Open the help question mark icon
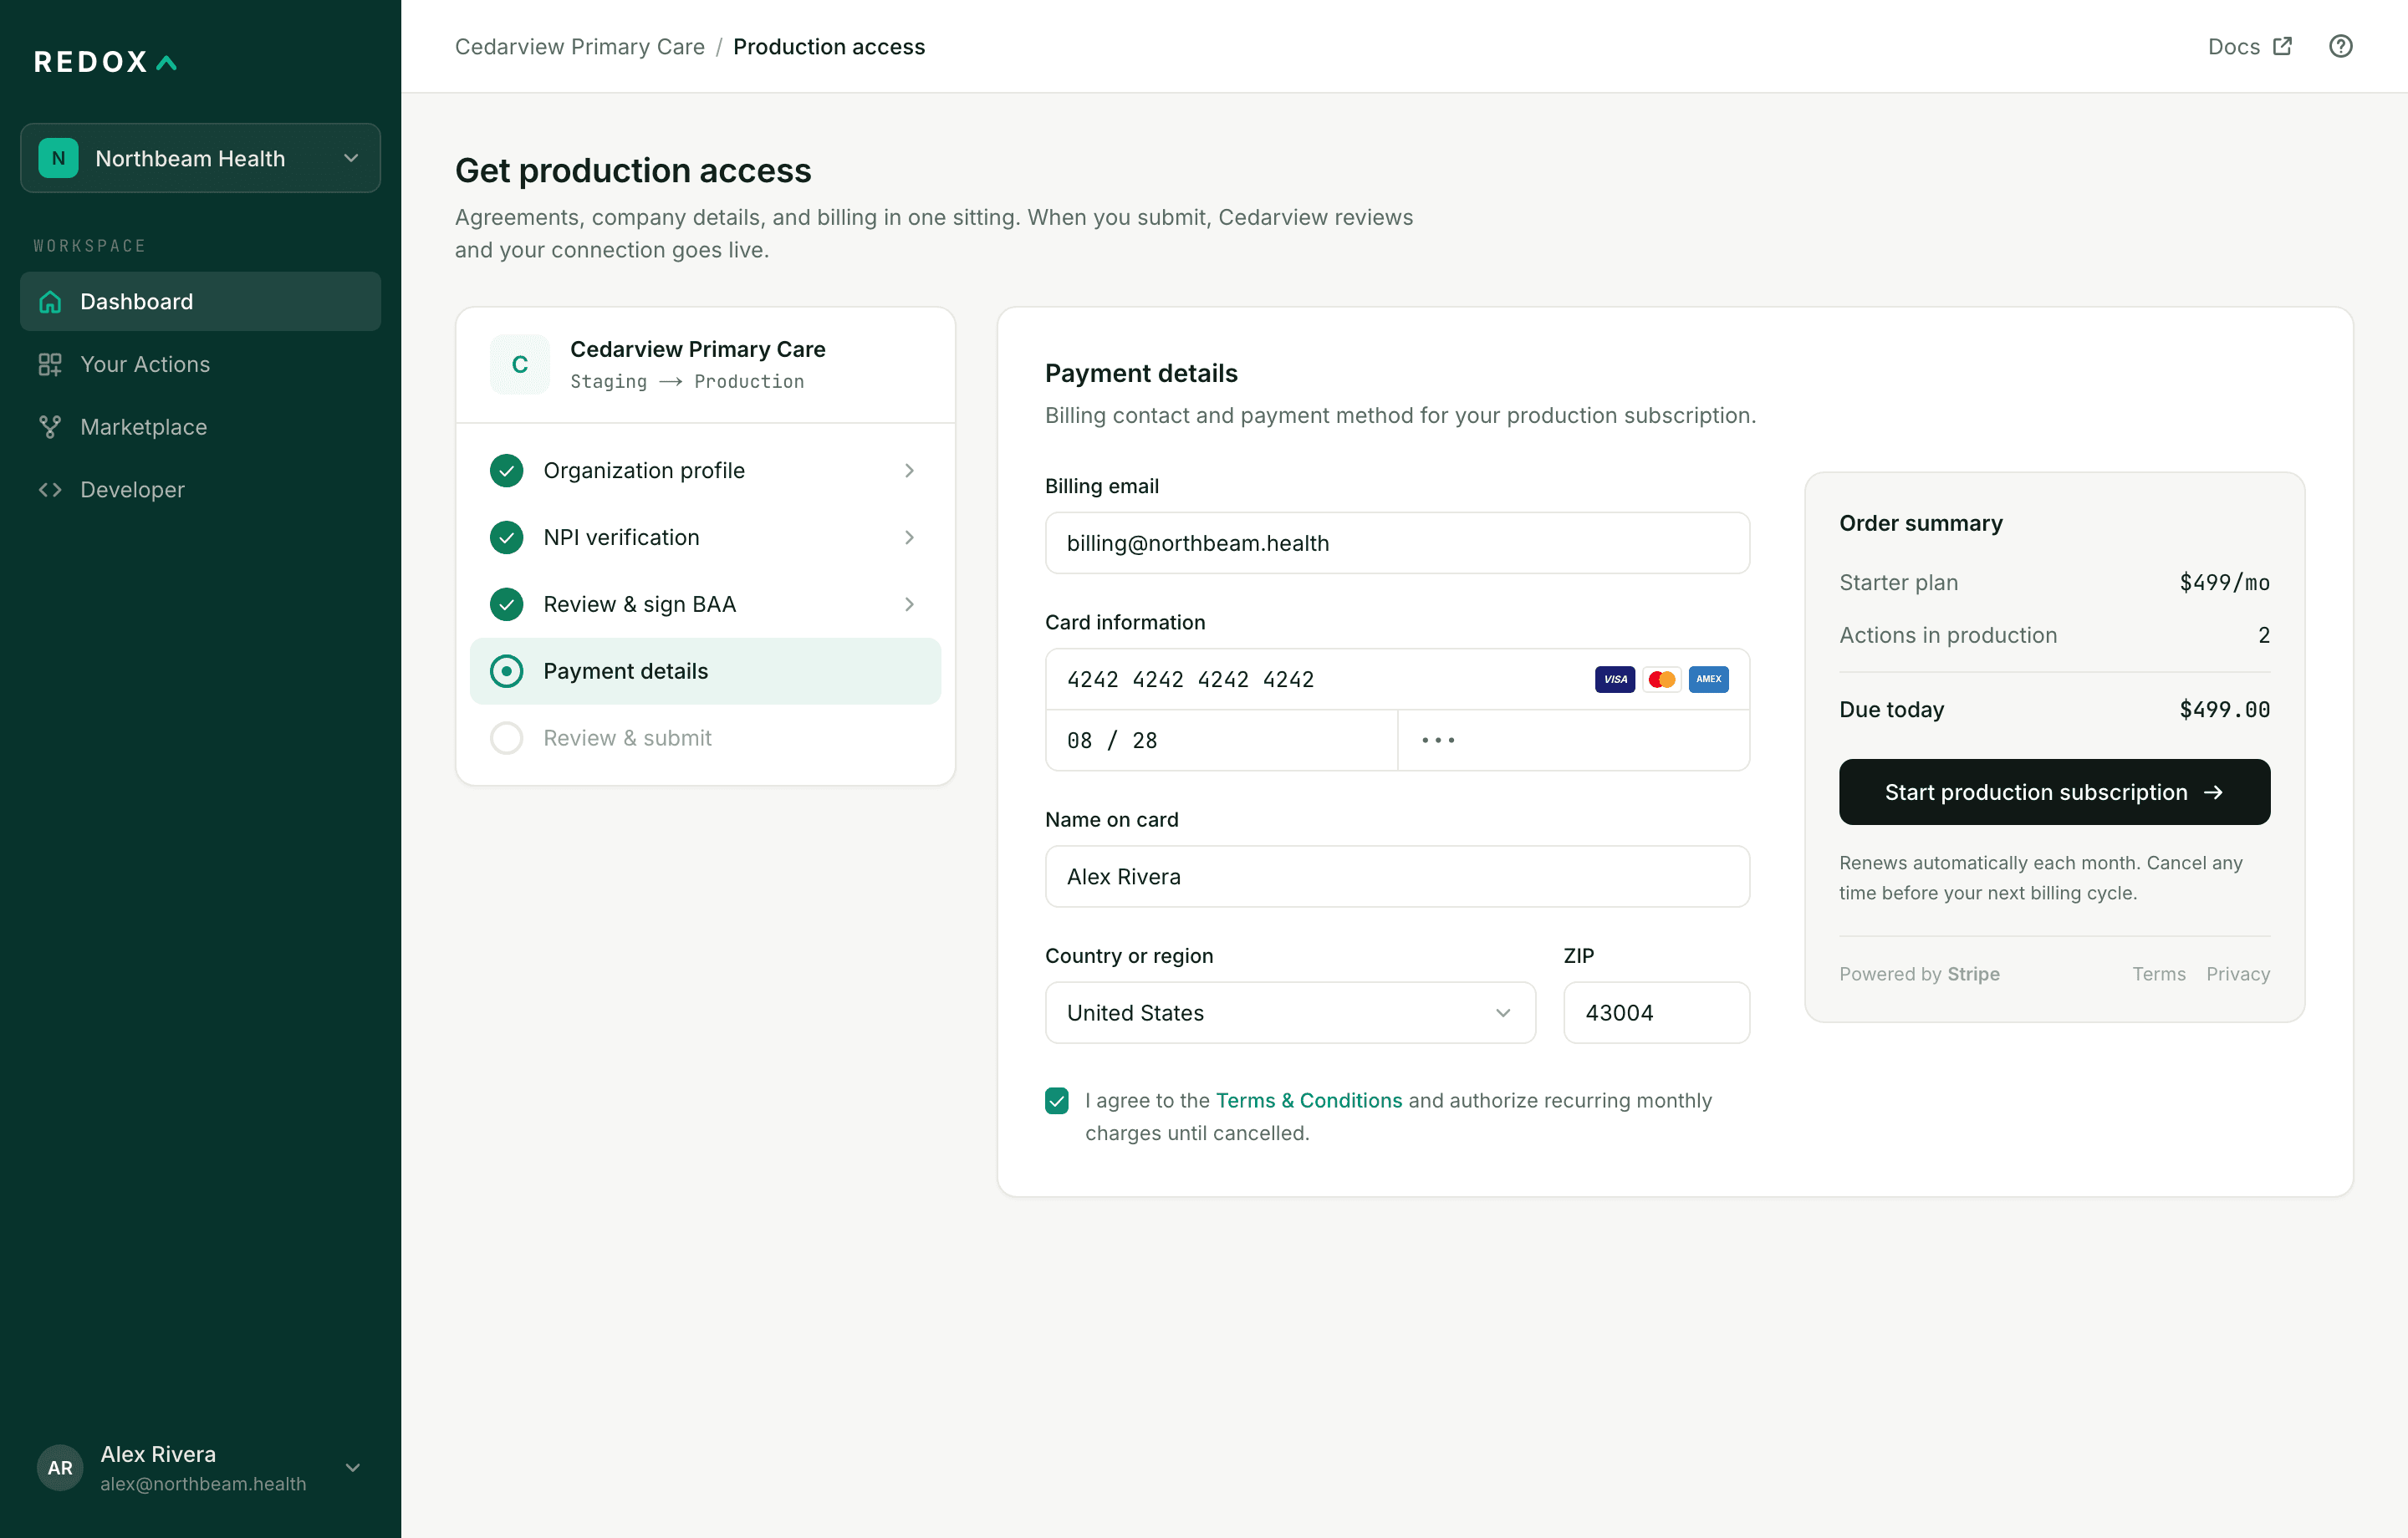2408x1538 pixels. pyautogui.click(x=2340, y=46)
